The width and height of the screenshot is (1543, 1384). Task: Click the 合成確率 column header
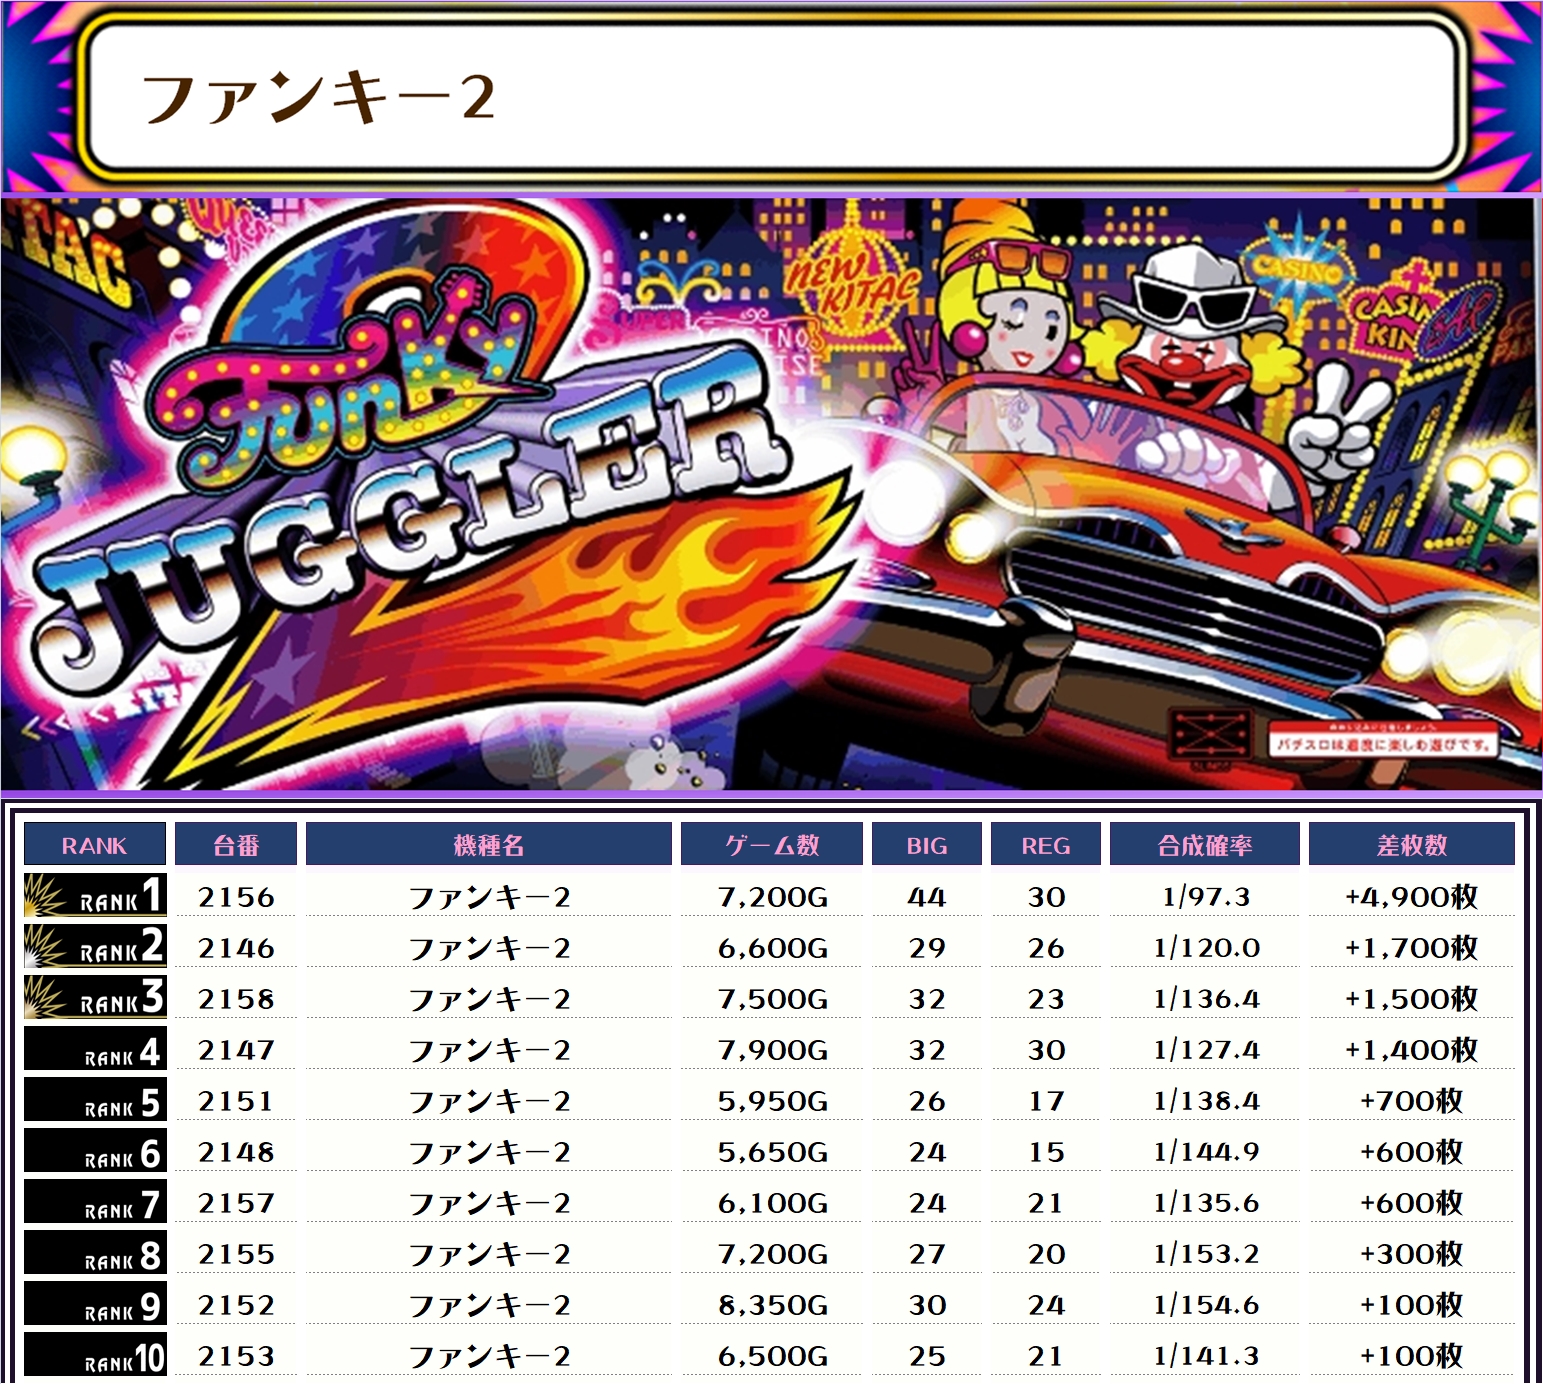pyautogui.click(x=1204, y=845)
